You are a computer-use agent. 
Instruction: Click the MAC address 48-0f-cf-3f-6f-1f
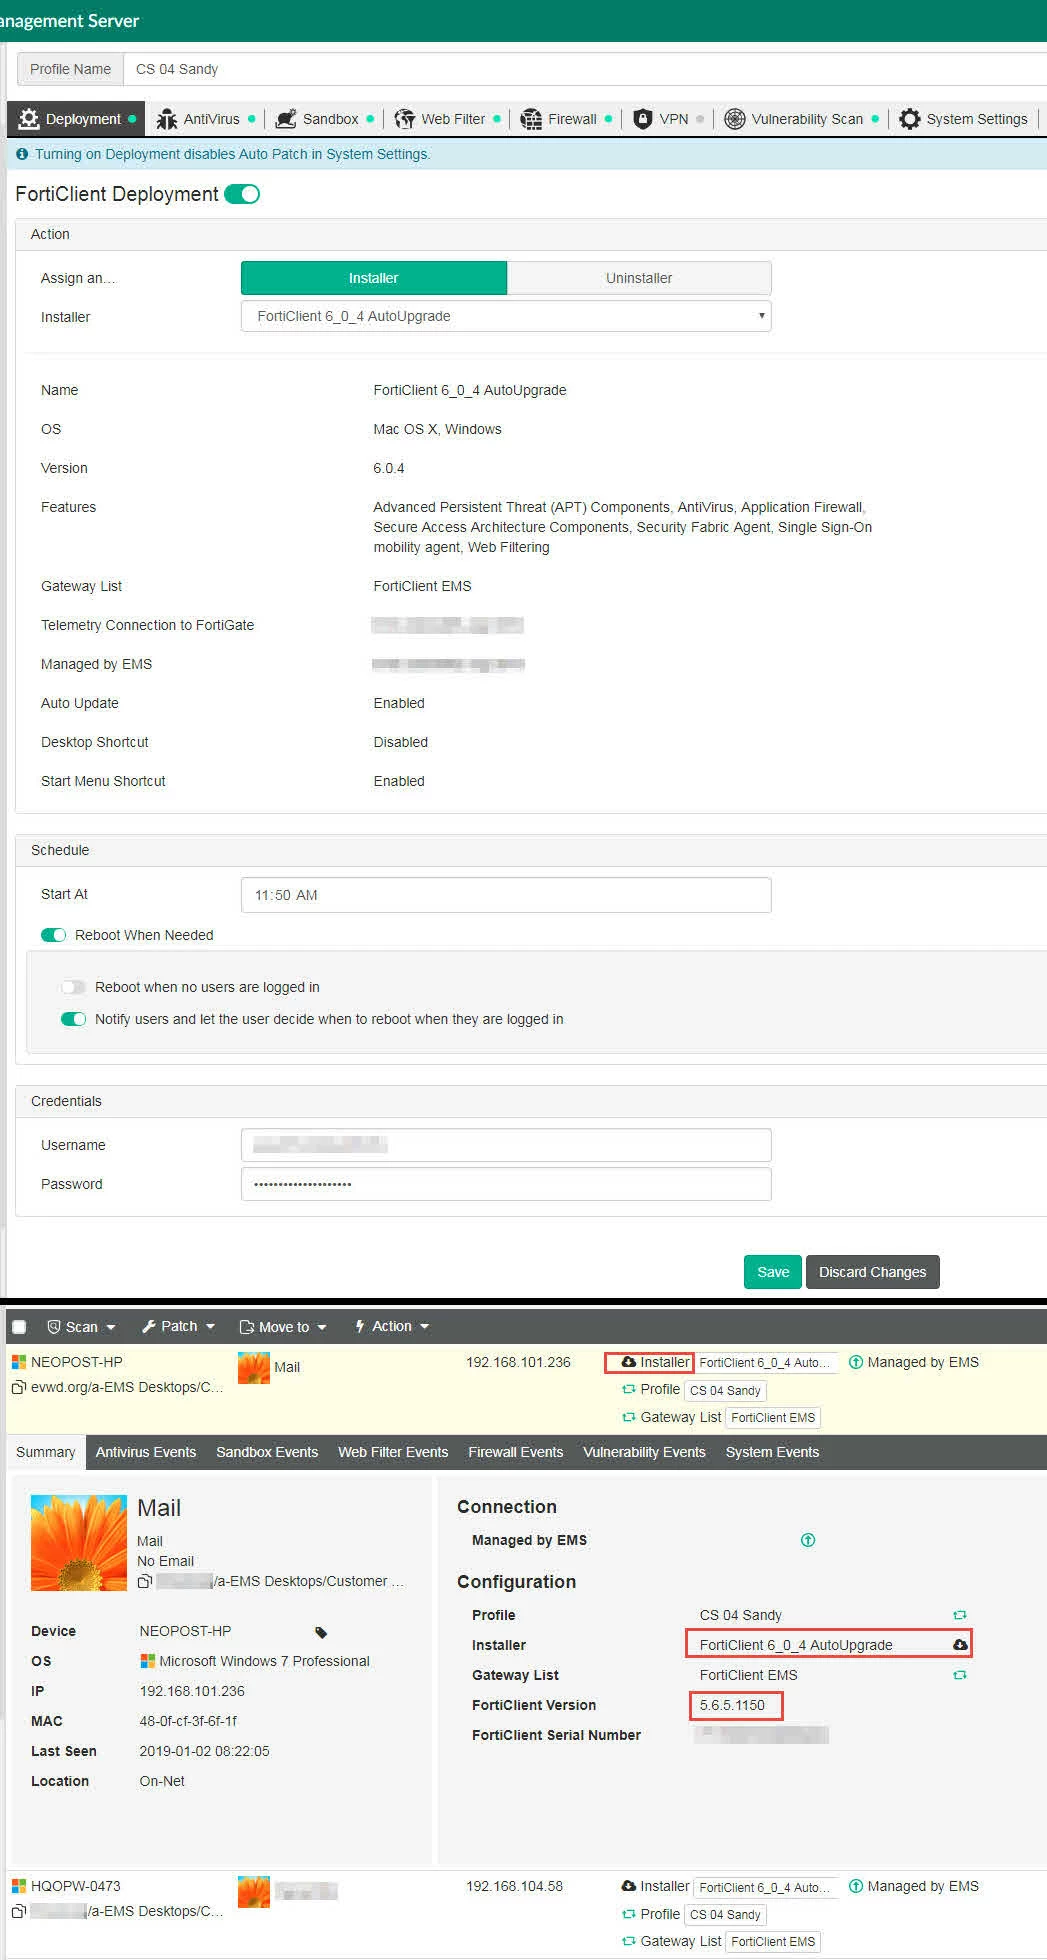[189, 1721]
